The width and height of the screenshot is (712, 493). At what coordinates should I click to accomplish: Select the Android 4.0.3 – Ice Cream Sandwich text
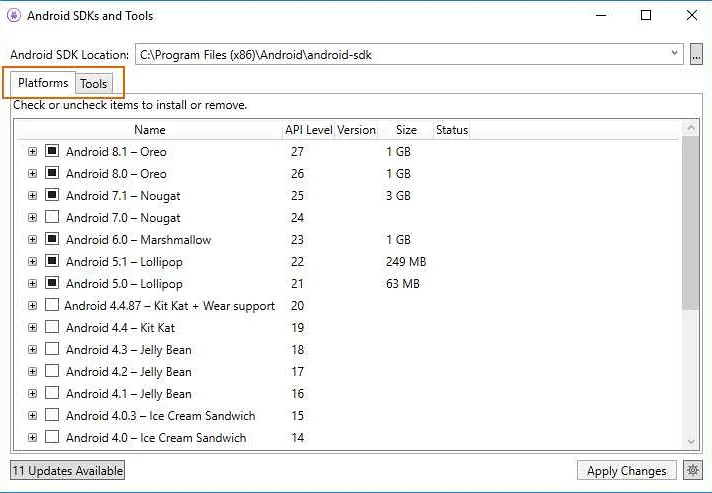161,416
